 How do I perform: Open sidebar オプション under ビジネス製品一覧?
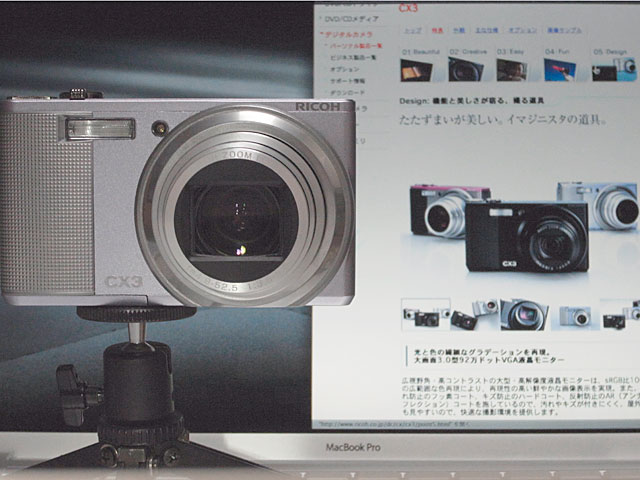[344, 69]
